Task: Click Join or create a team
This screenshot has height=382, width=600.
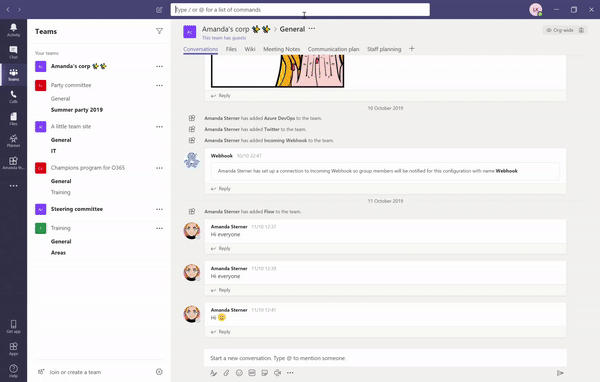Action: [75, 372]
